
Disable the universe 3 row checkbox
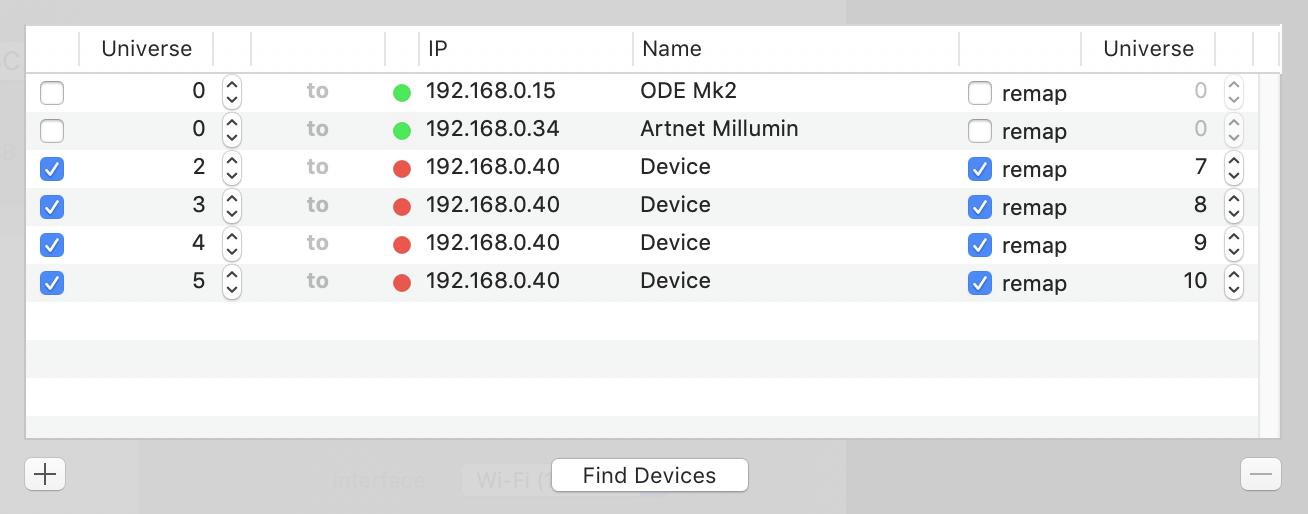tap(52, 207)
